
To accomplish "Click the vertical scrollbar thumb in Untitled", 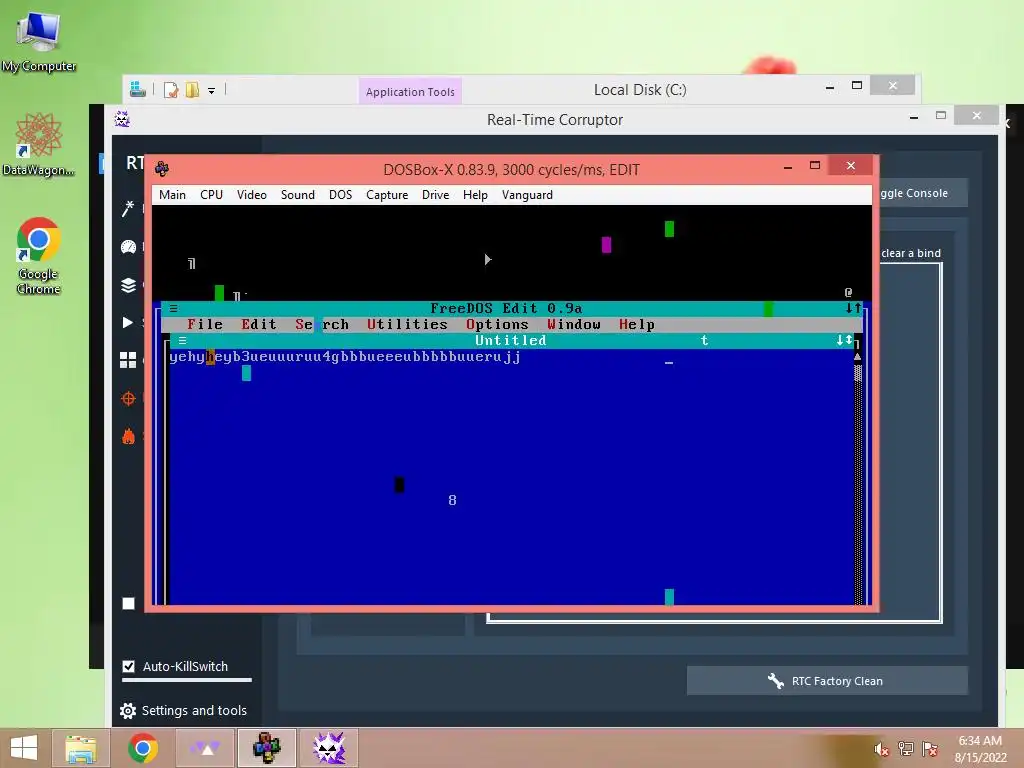I will click(x=857, y=373).
